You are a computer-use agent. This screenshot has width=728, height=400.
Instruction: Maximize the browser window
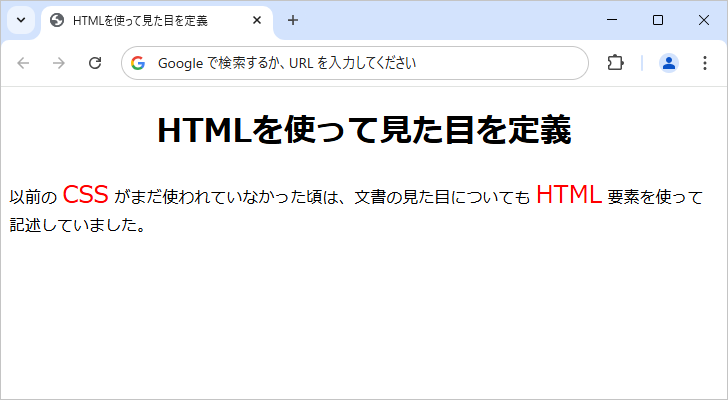(657, 20)
